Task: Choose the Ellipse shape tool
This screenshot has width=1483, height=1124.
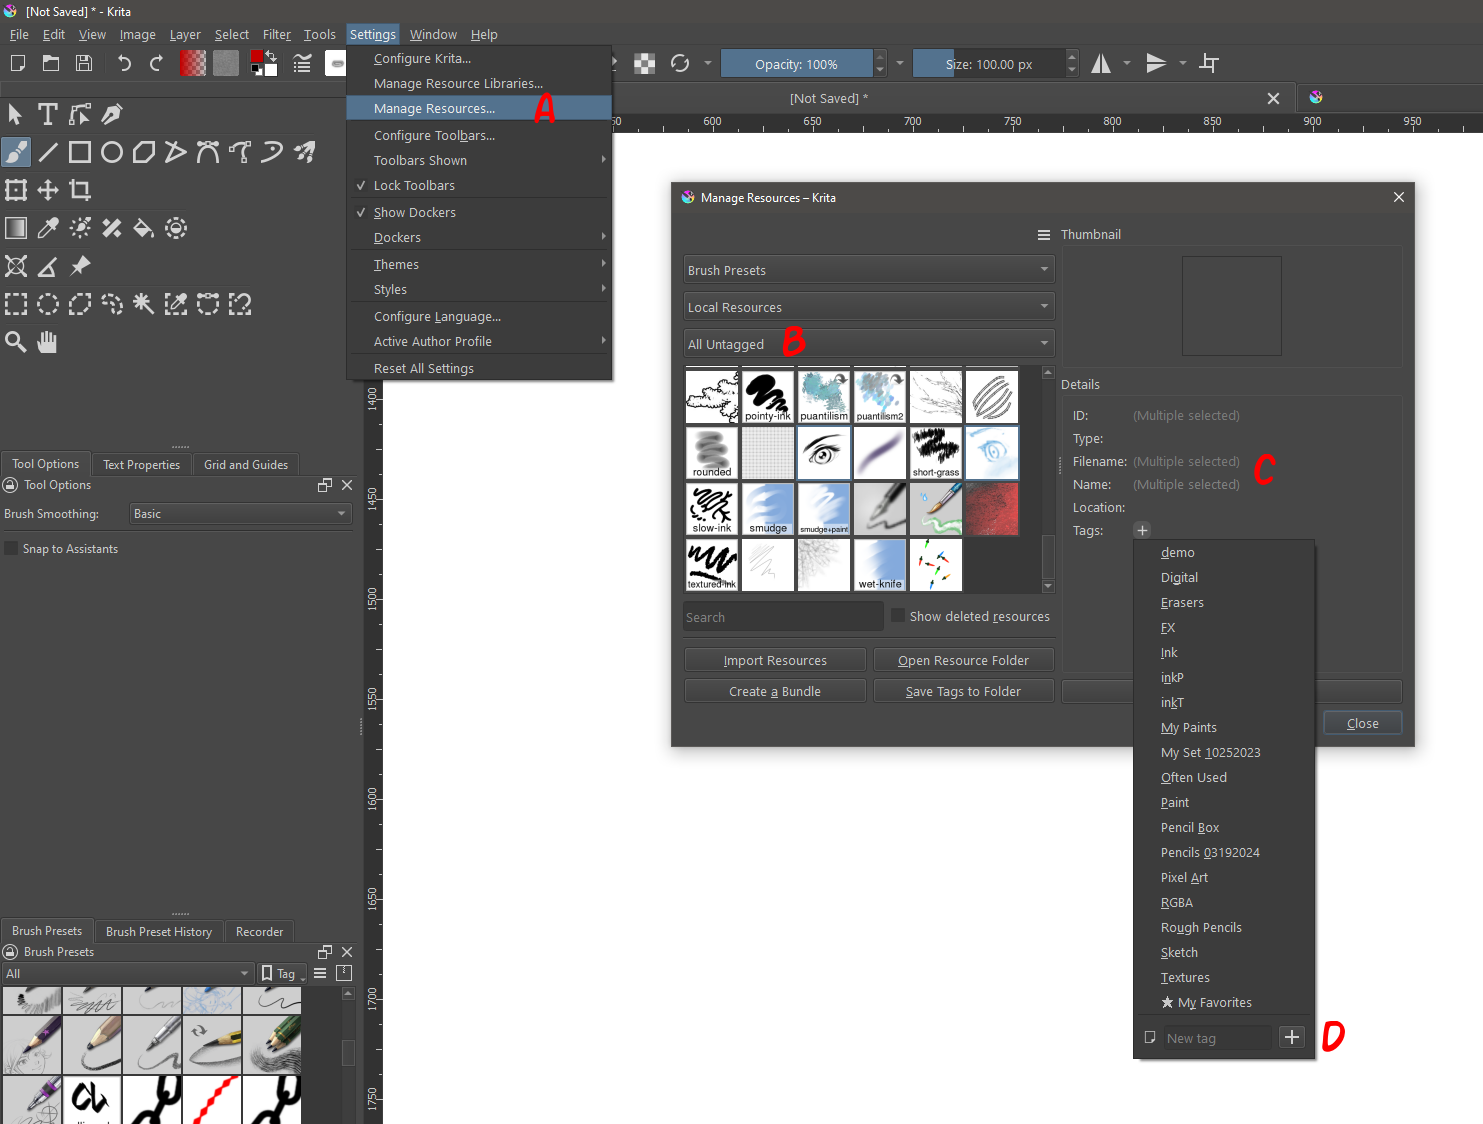Action: [112, 152]
